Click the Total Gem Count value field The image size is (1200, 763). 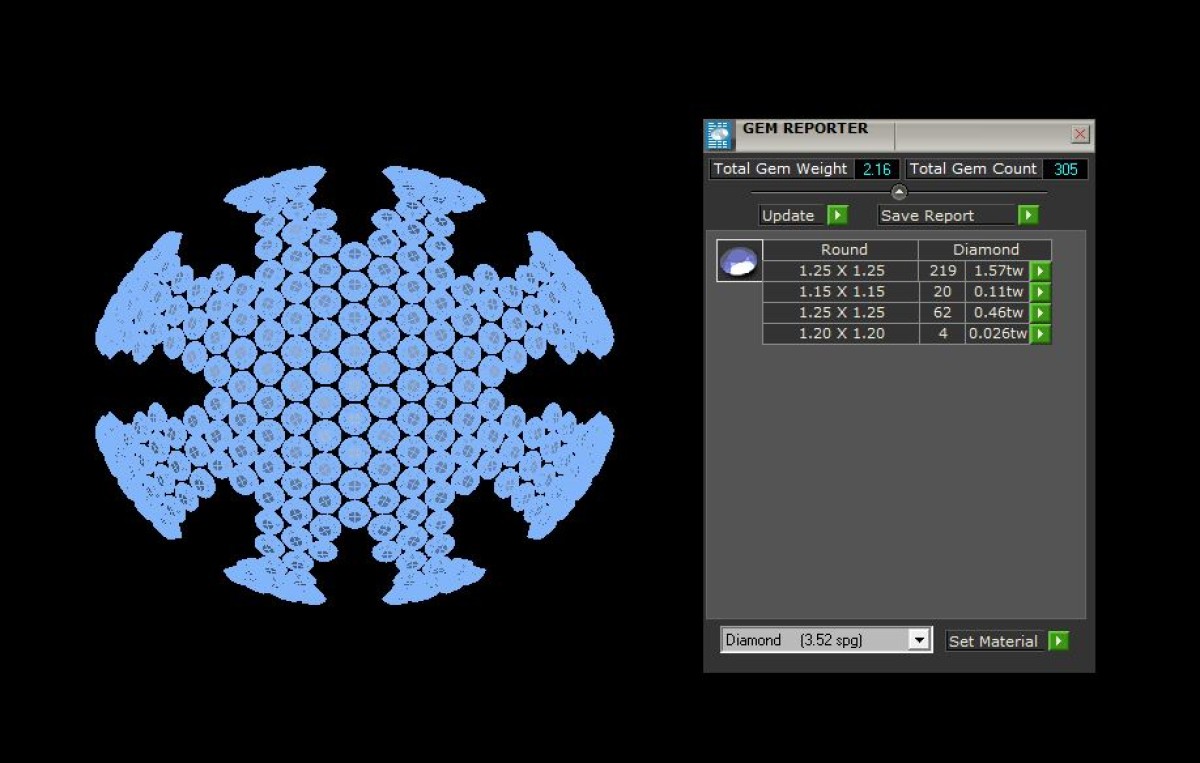click(x=1065, y=169)
